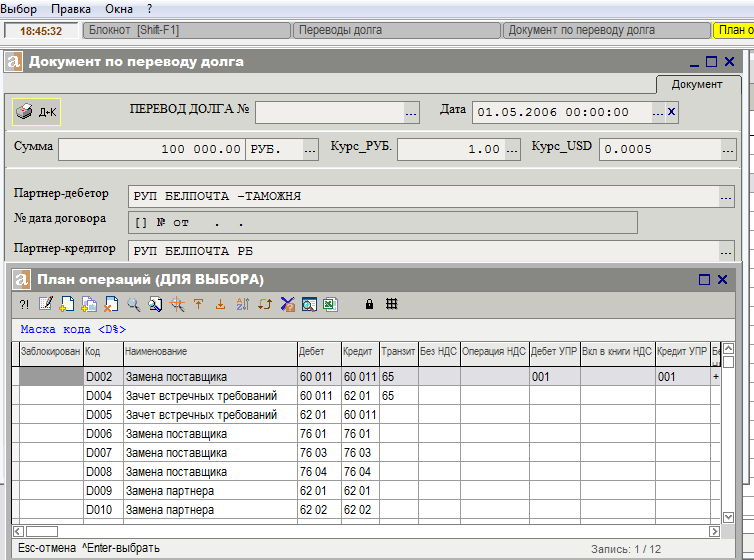Open the date picker ellipsis button
The width and height of the screenshot is (754, 560).
pos(658,113)
